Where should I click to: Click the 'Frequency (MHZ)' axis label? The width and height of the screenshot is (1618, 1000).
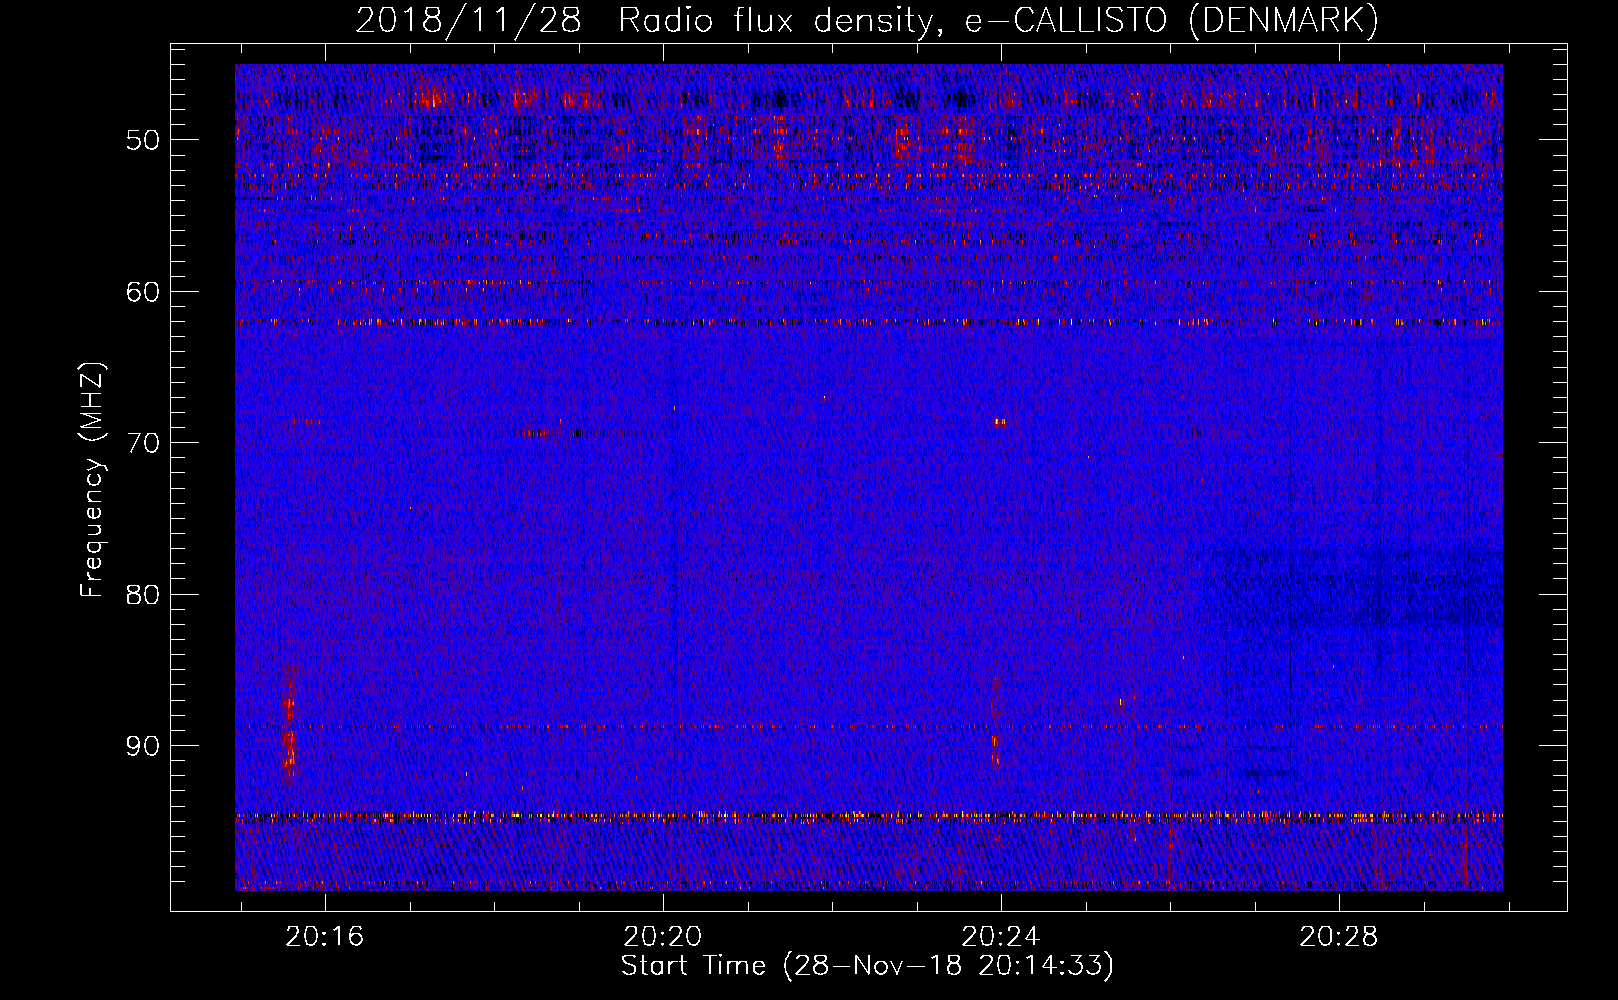click(92, 480)
